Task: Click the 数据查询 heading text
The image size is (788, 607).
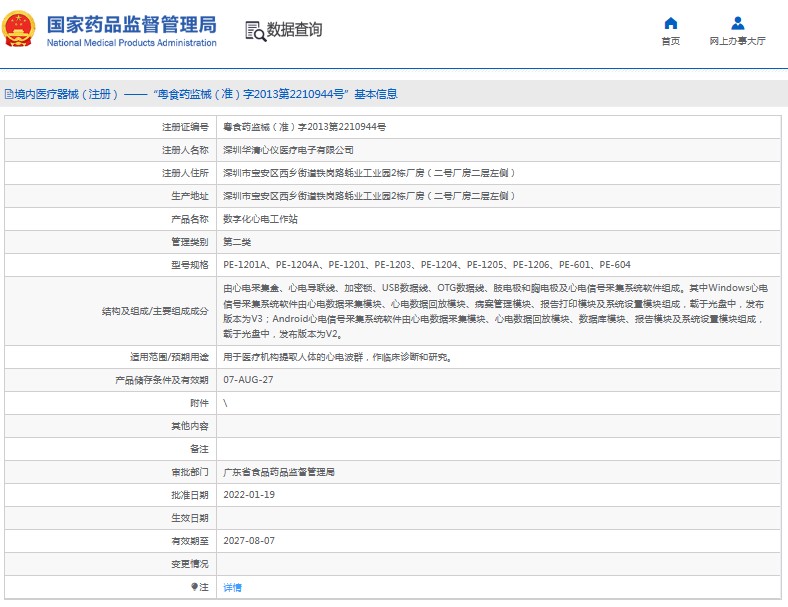Action: [x=294, y=30]
